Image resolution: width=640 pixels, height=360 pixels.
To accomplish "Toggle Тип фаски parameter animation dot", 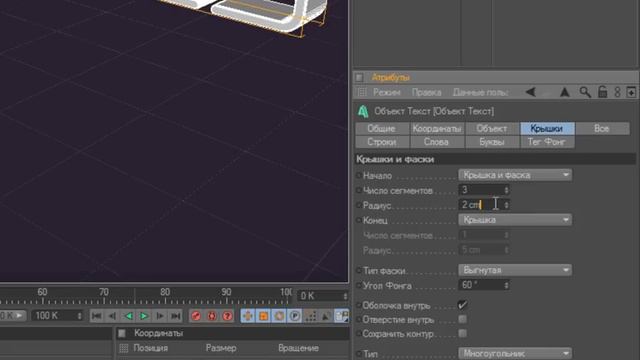I will 358,271.
